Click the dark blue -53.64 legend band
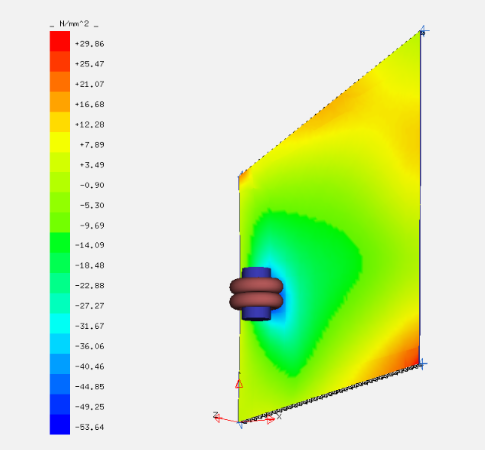This screenshot has height=450, width=485. (60, 424)
